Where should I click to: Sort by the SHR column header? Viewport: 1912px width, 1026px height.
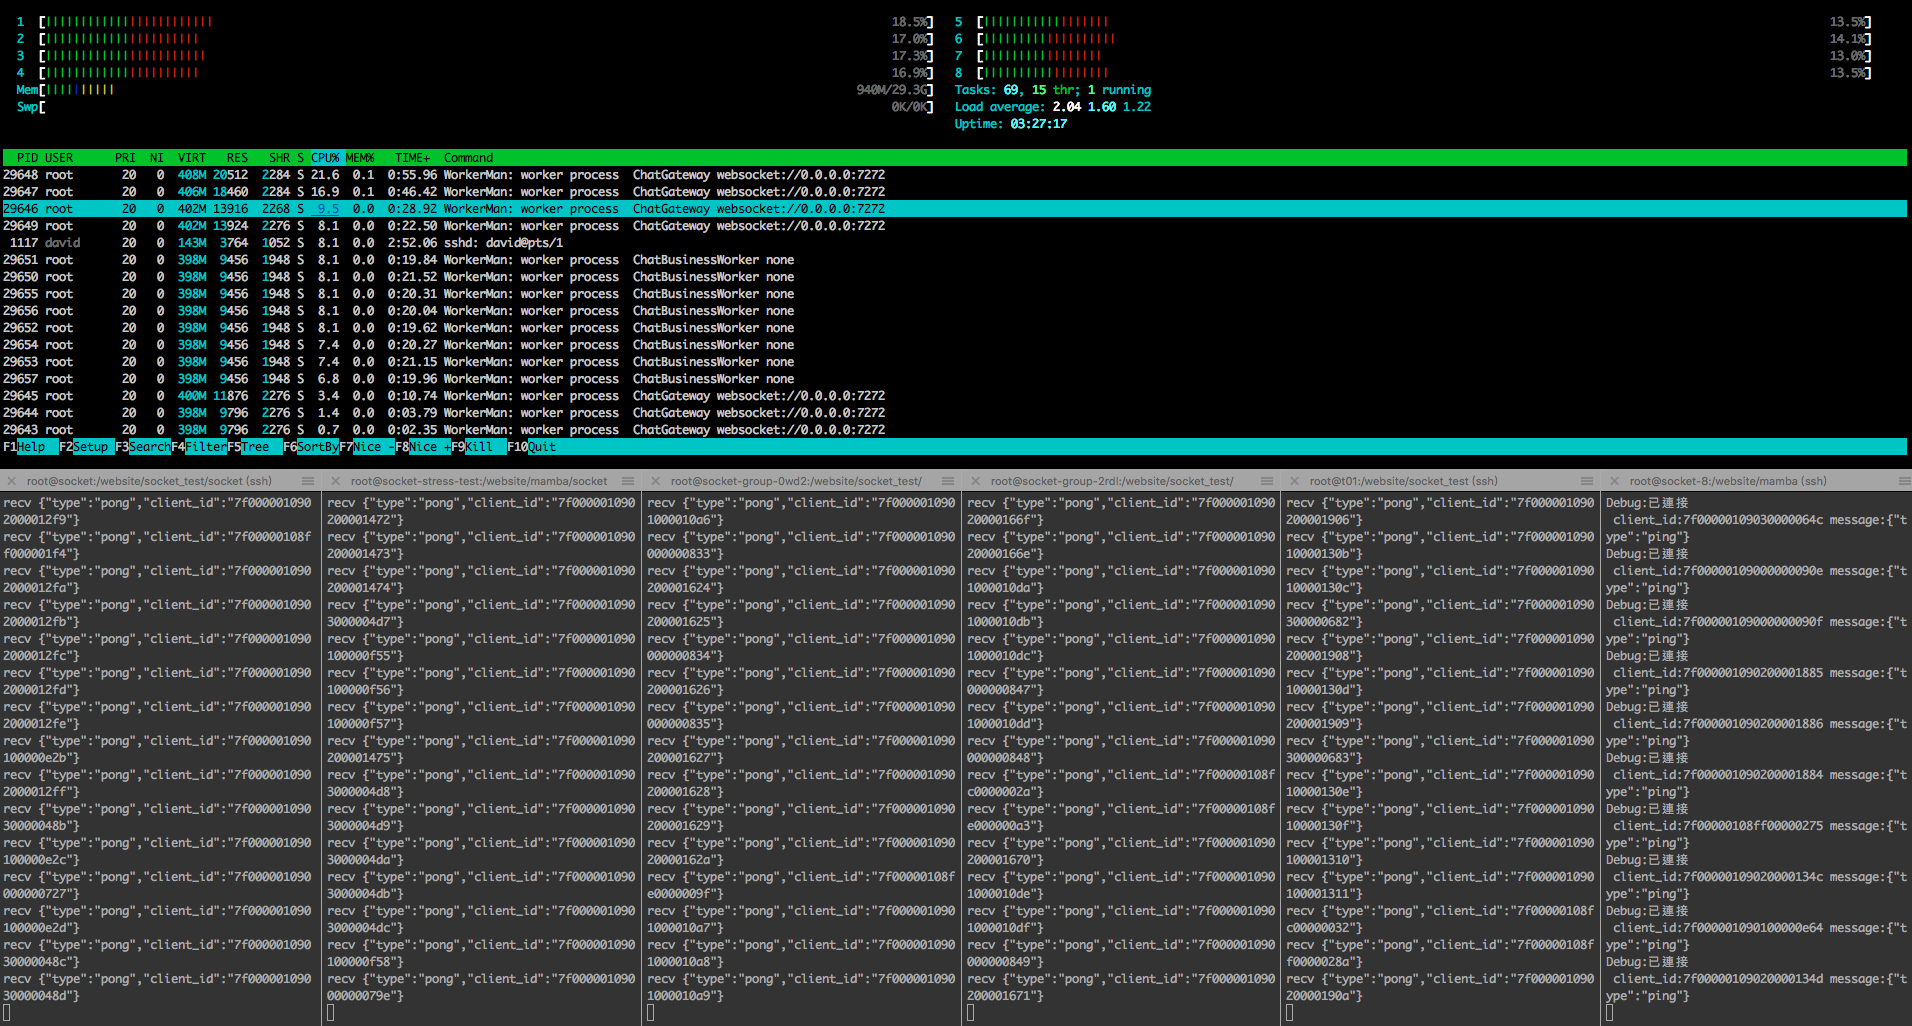click(279, 158)
